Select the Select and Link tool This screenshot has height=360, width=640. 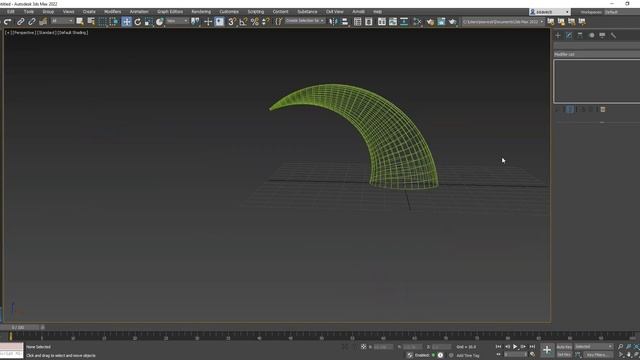click(x=20, y=22)
